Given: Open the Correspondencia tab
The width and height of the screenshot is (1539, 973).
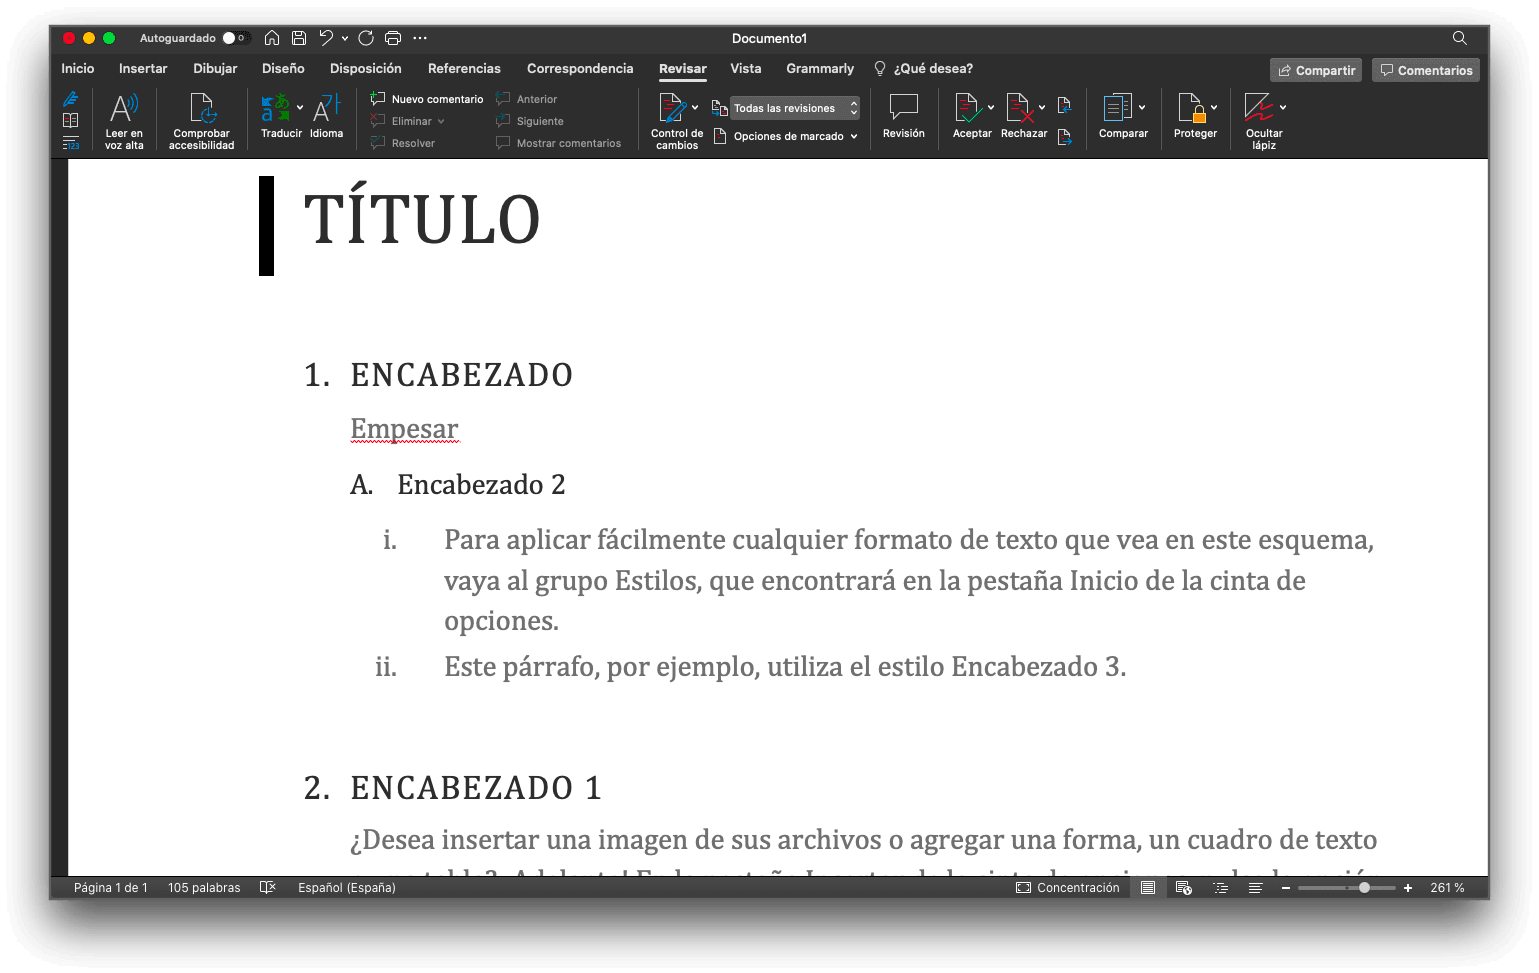Looking at the screenshot, I should click(580, 68).
